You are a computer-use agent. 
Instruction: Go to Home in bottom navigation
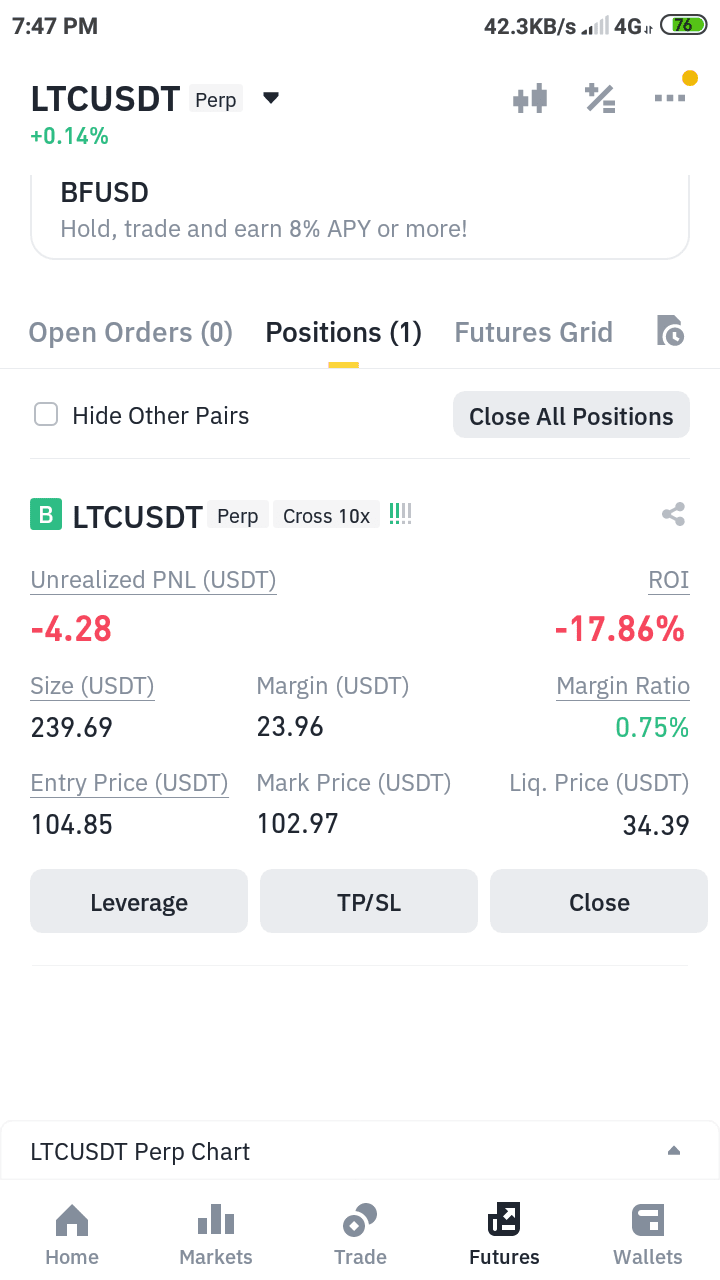click(x=72, y=1236)
